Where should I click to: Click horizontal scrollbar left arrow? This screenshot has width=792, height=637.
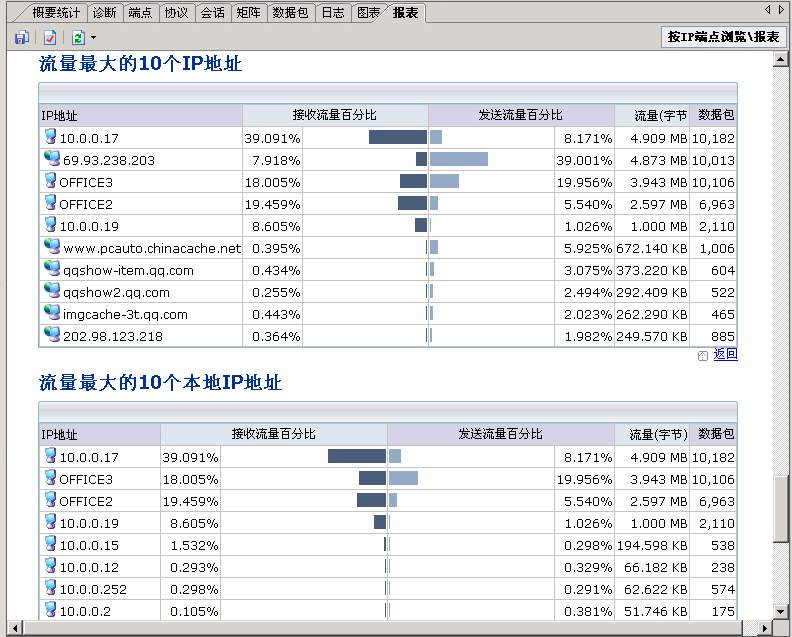point(15,628)
